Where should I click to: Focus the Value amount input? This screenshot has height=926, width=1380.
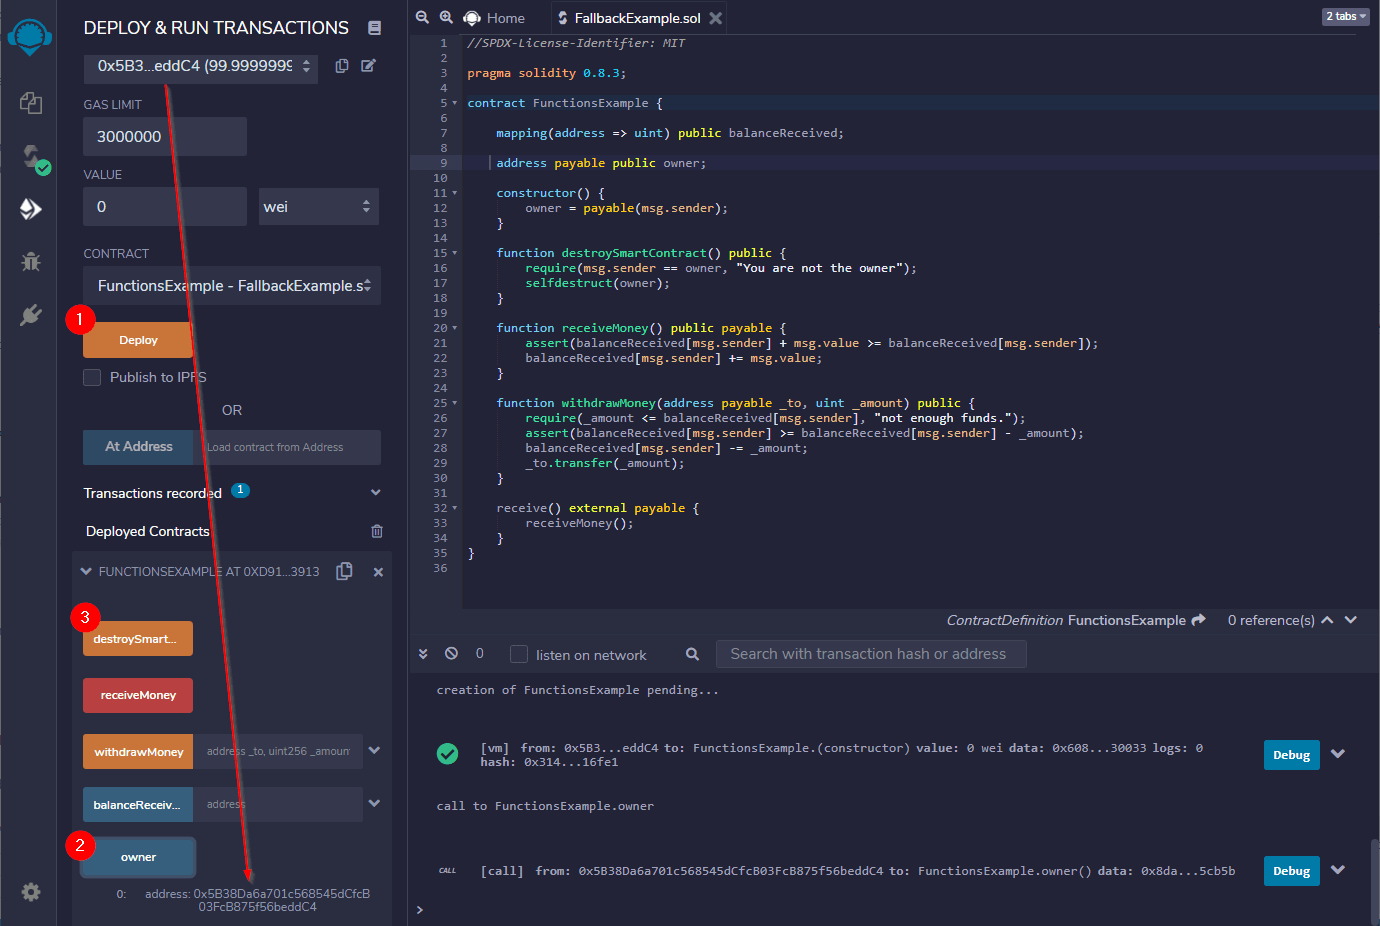165,207
